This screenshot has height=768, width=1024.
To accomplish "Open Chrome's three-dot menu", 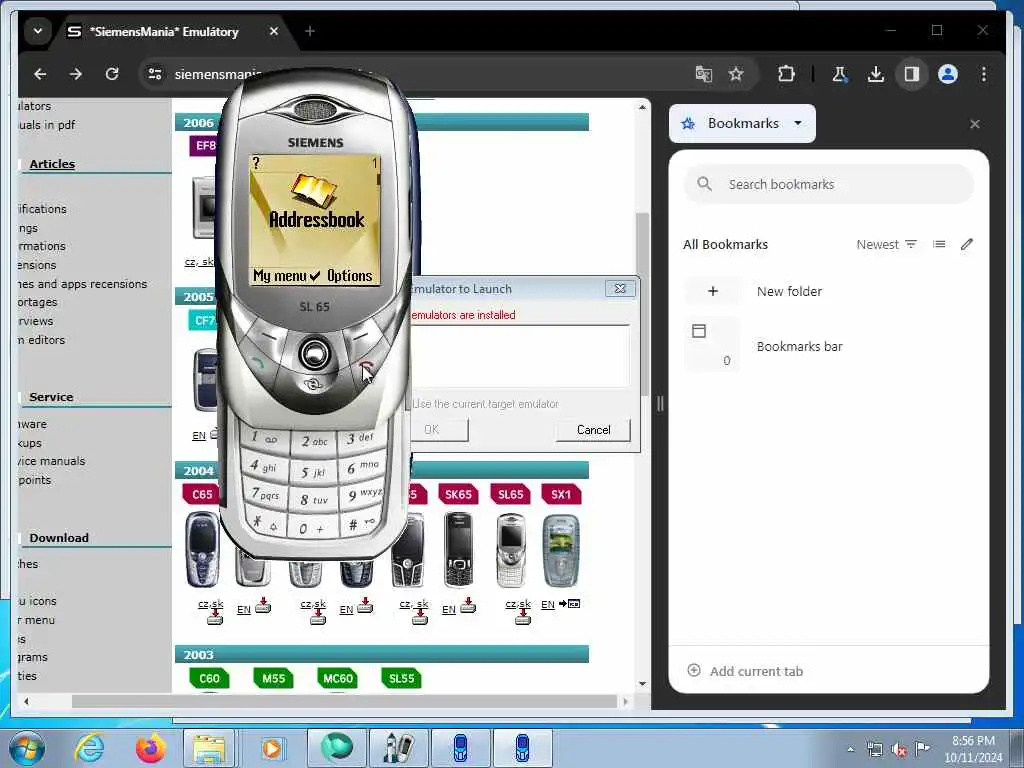I will (984, 74).
